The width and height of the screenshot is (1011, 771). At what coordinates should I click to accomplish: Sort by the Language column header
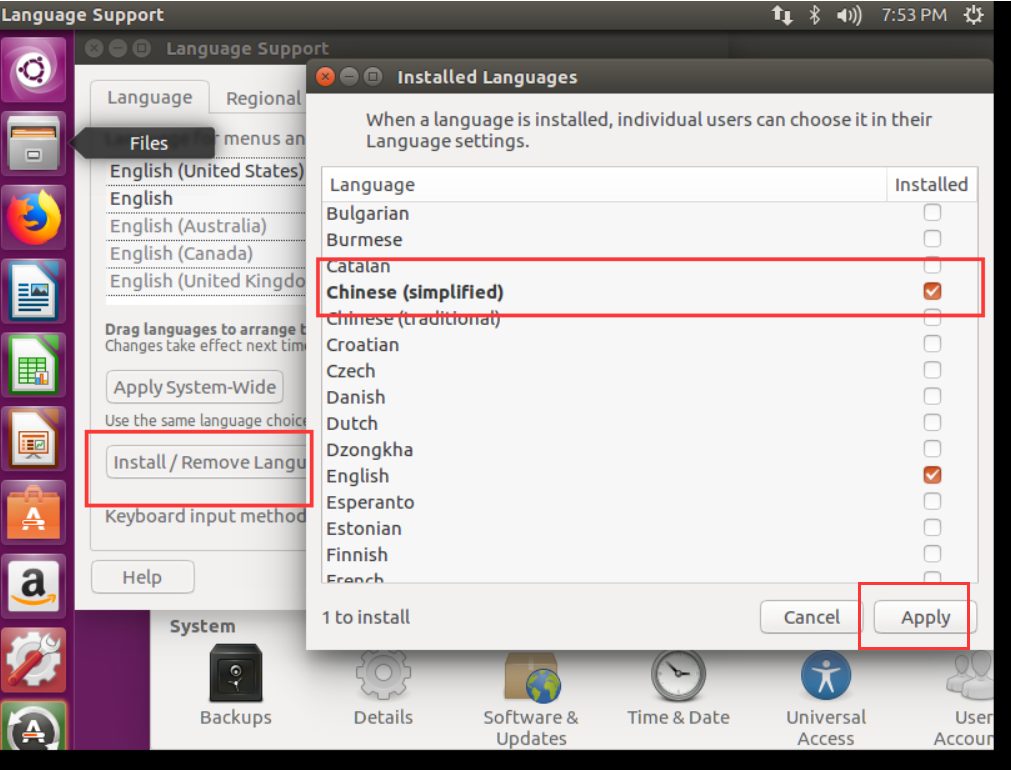pyautogui.click(x=605, y=184)
